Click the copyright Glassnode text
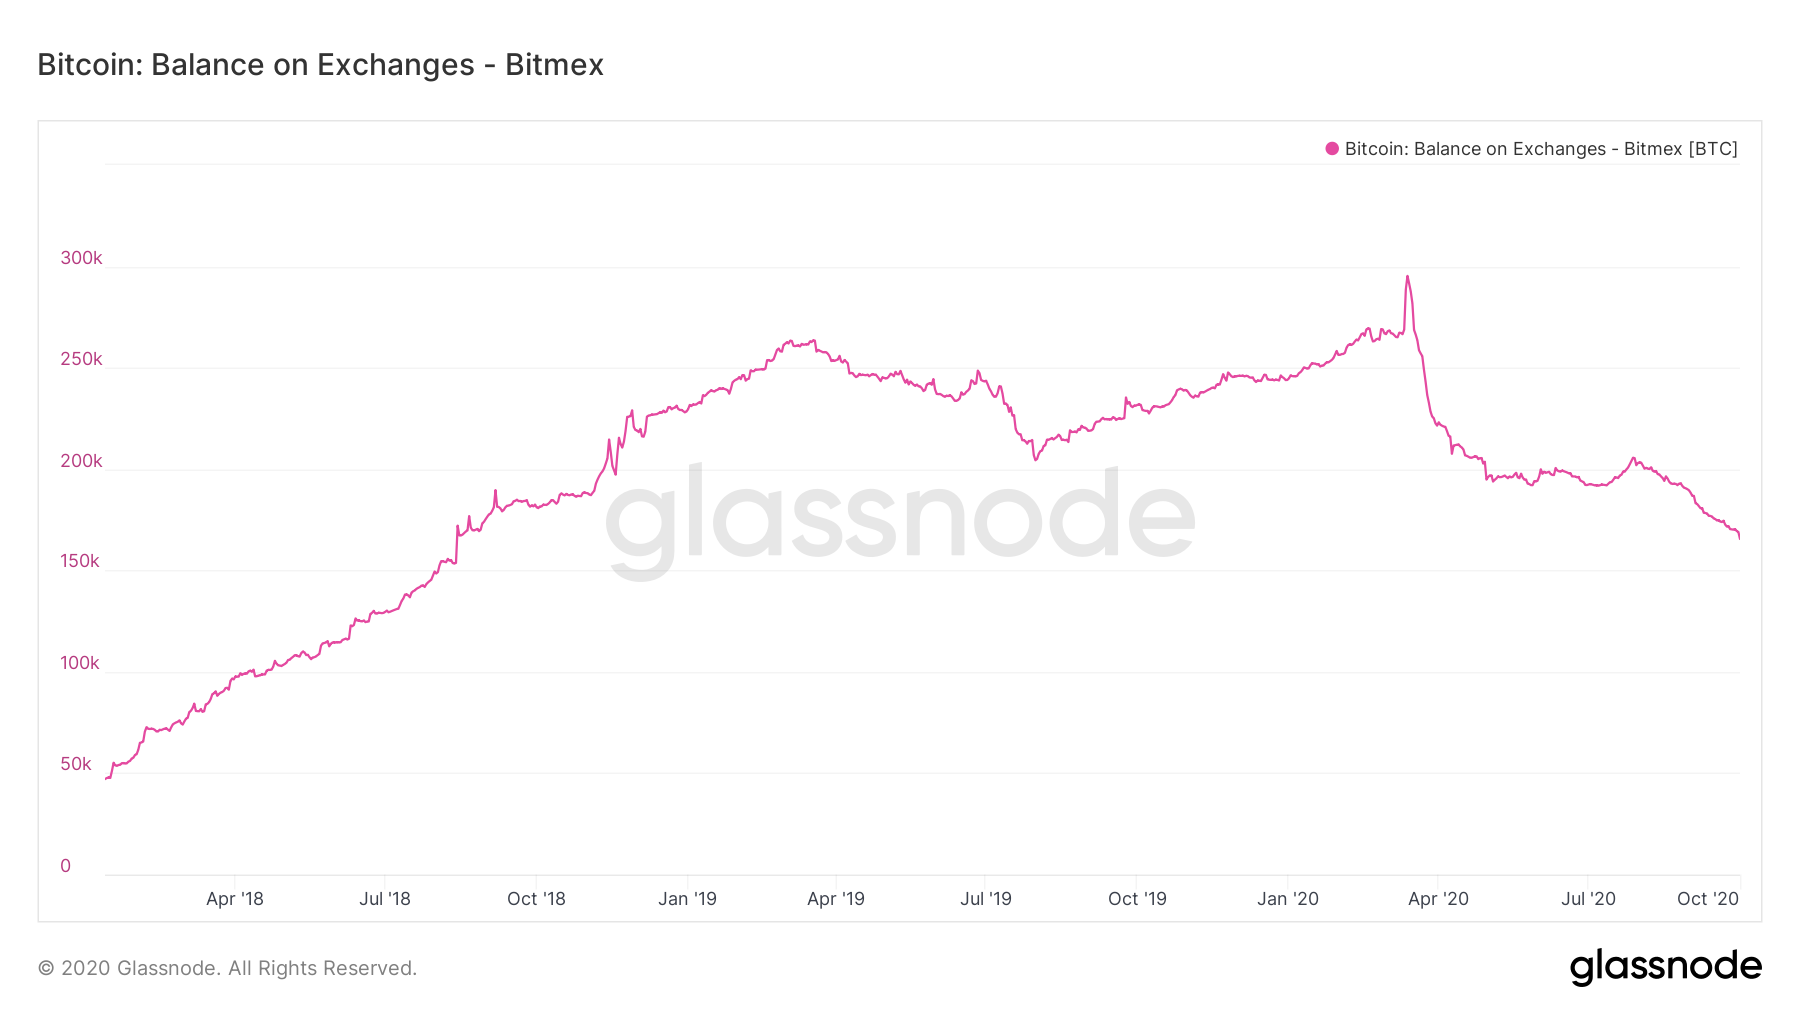 (x=227, y=968)
